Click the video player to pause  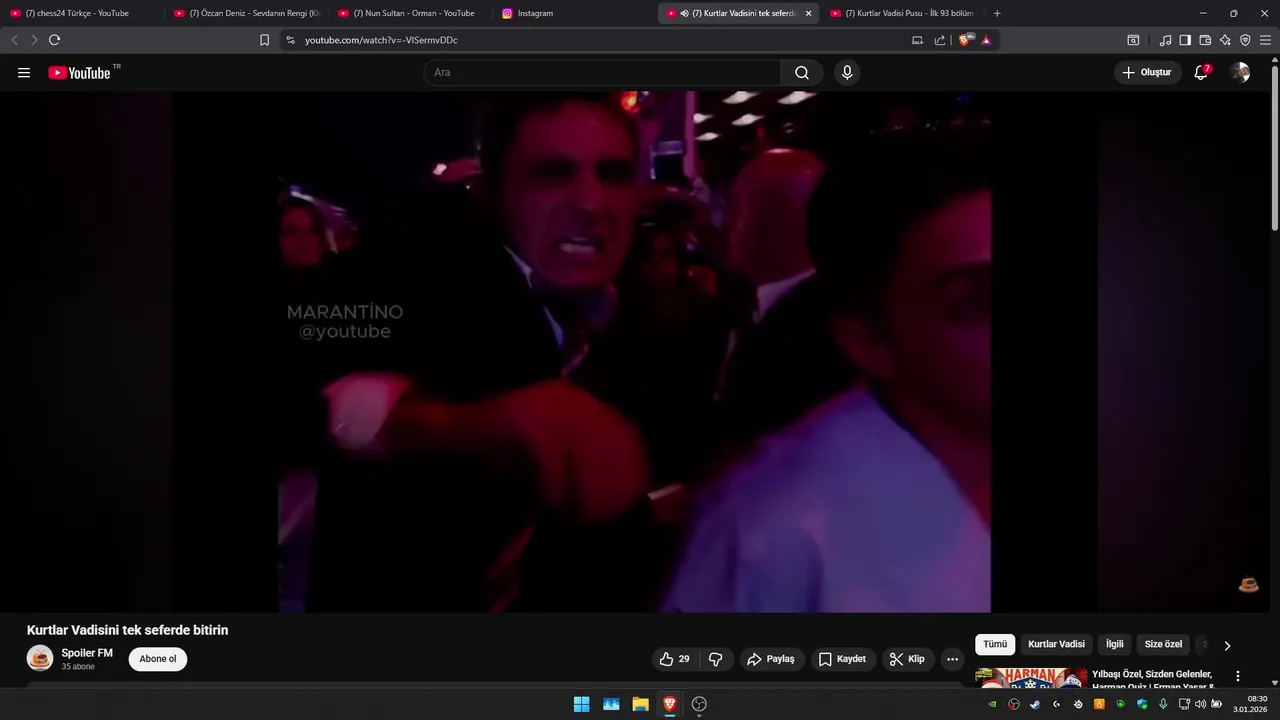click(x=634, y=352)
